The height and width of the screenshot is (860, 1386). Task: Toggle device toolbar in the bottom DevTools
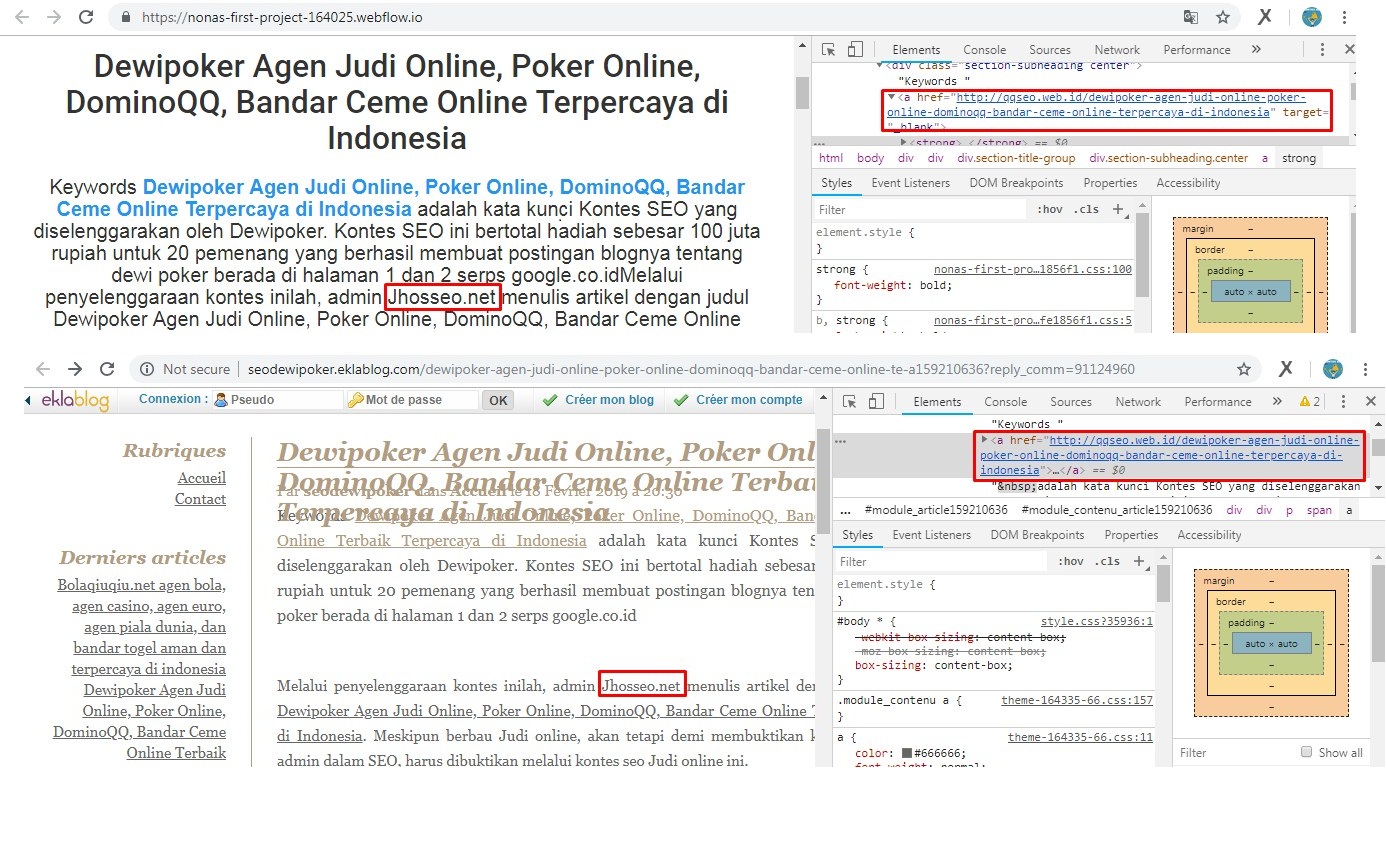point(876,401)
